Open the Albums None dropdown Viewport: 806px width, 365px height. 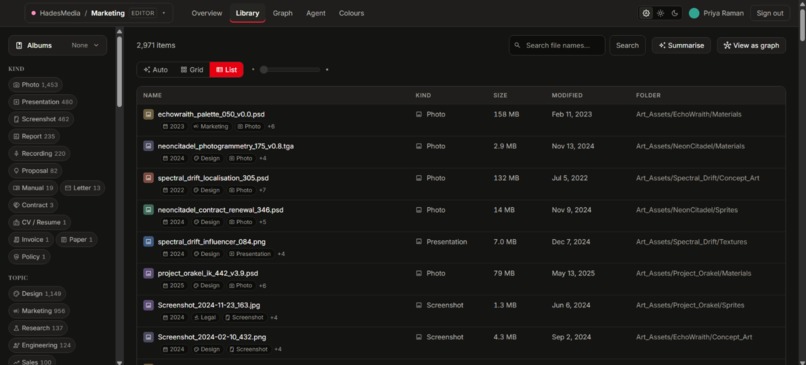point(85,45)
